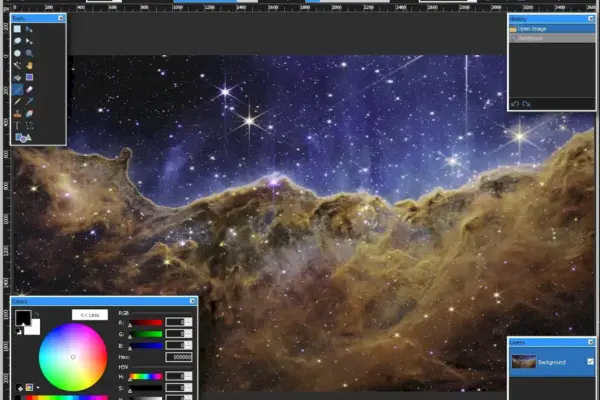
Task: Select the Background layer thumbnail
Action: coord(524,361)
